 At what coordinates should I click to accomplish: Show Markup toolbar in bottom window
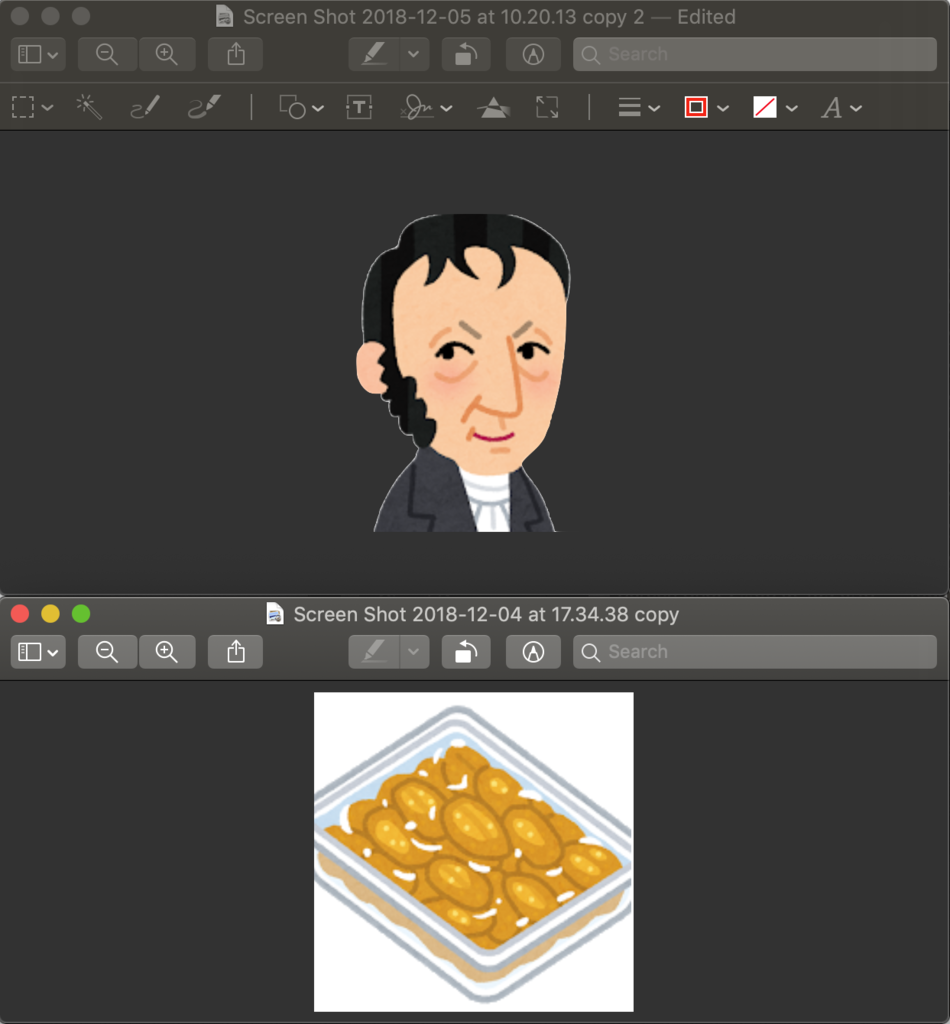(533, 652)
